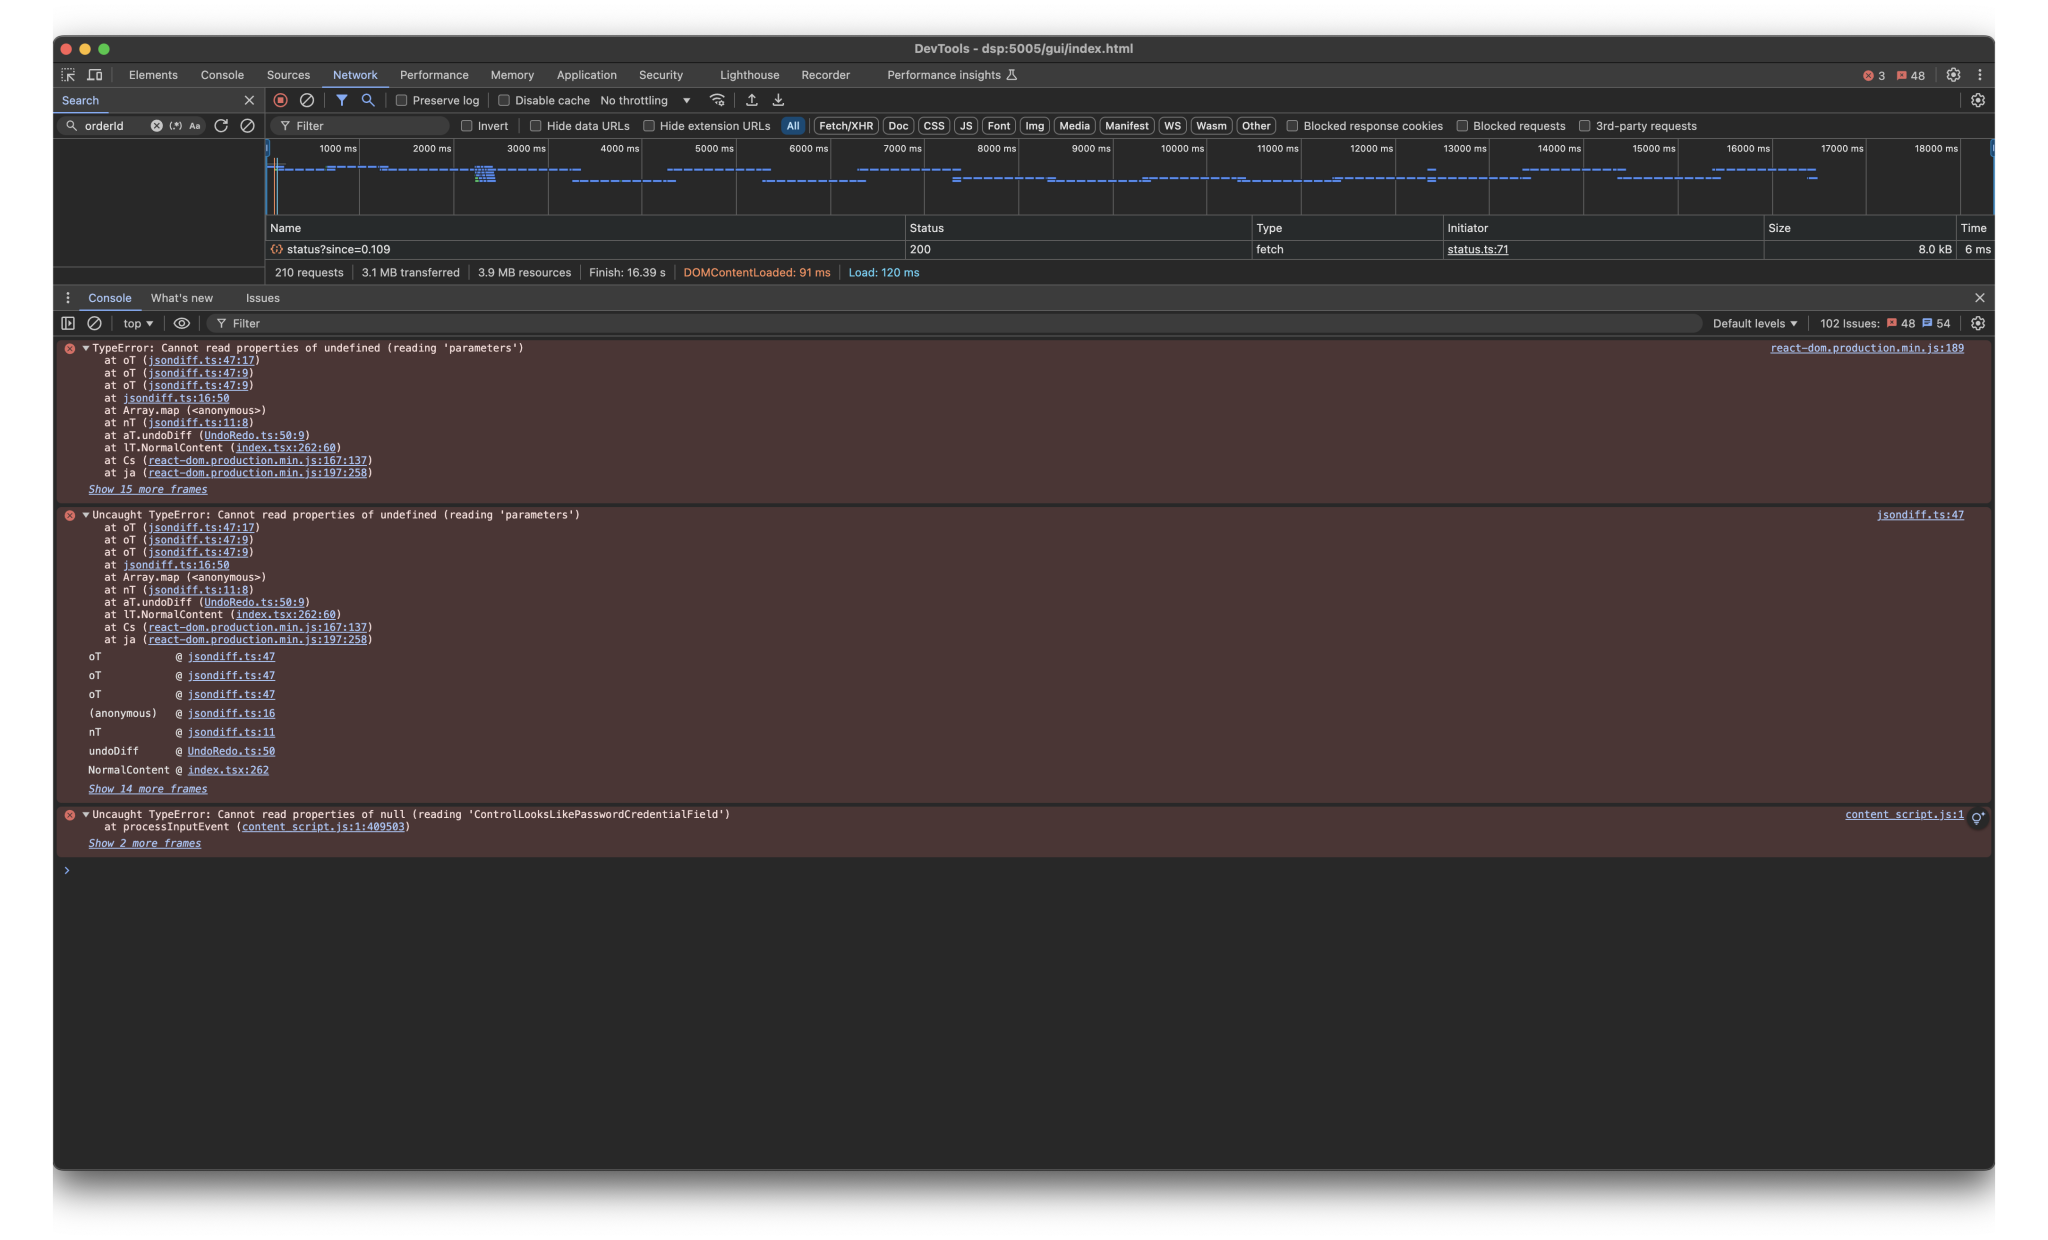The height and width of the screenshot is (1240, 2048).
Task: Filter requests by Fetch/XHR
Action: point(846,126)
